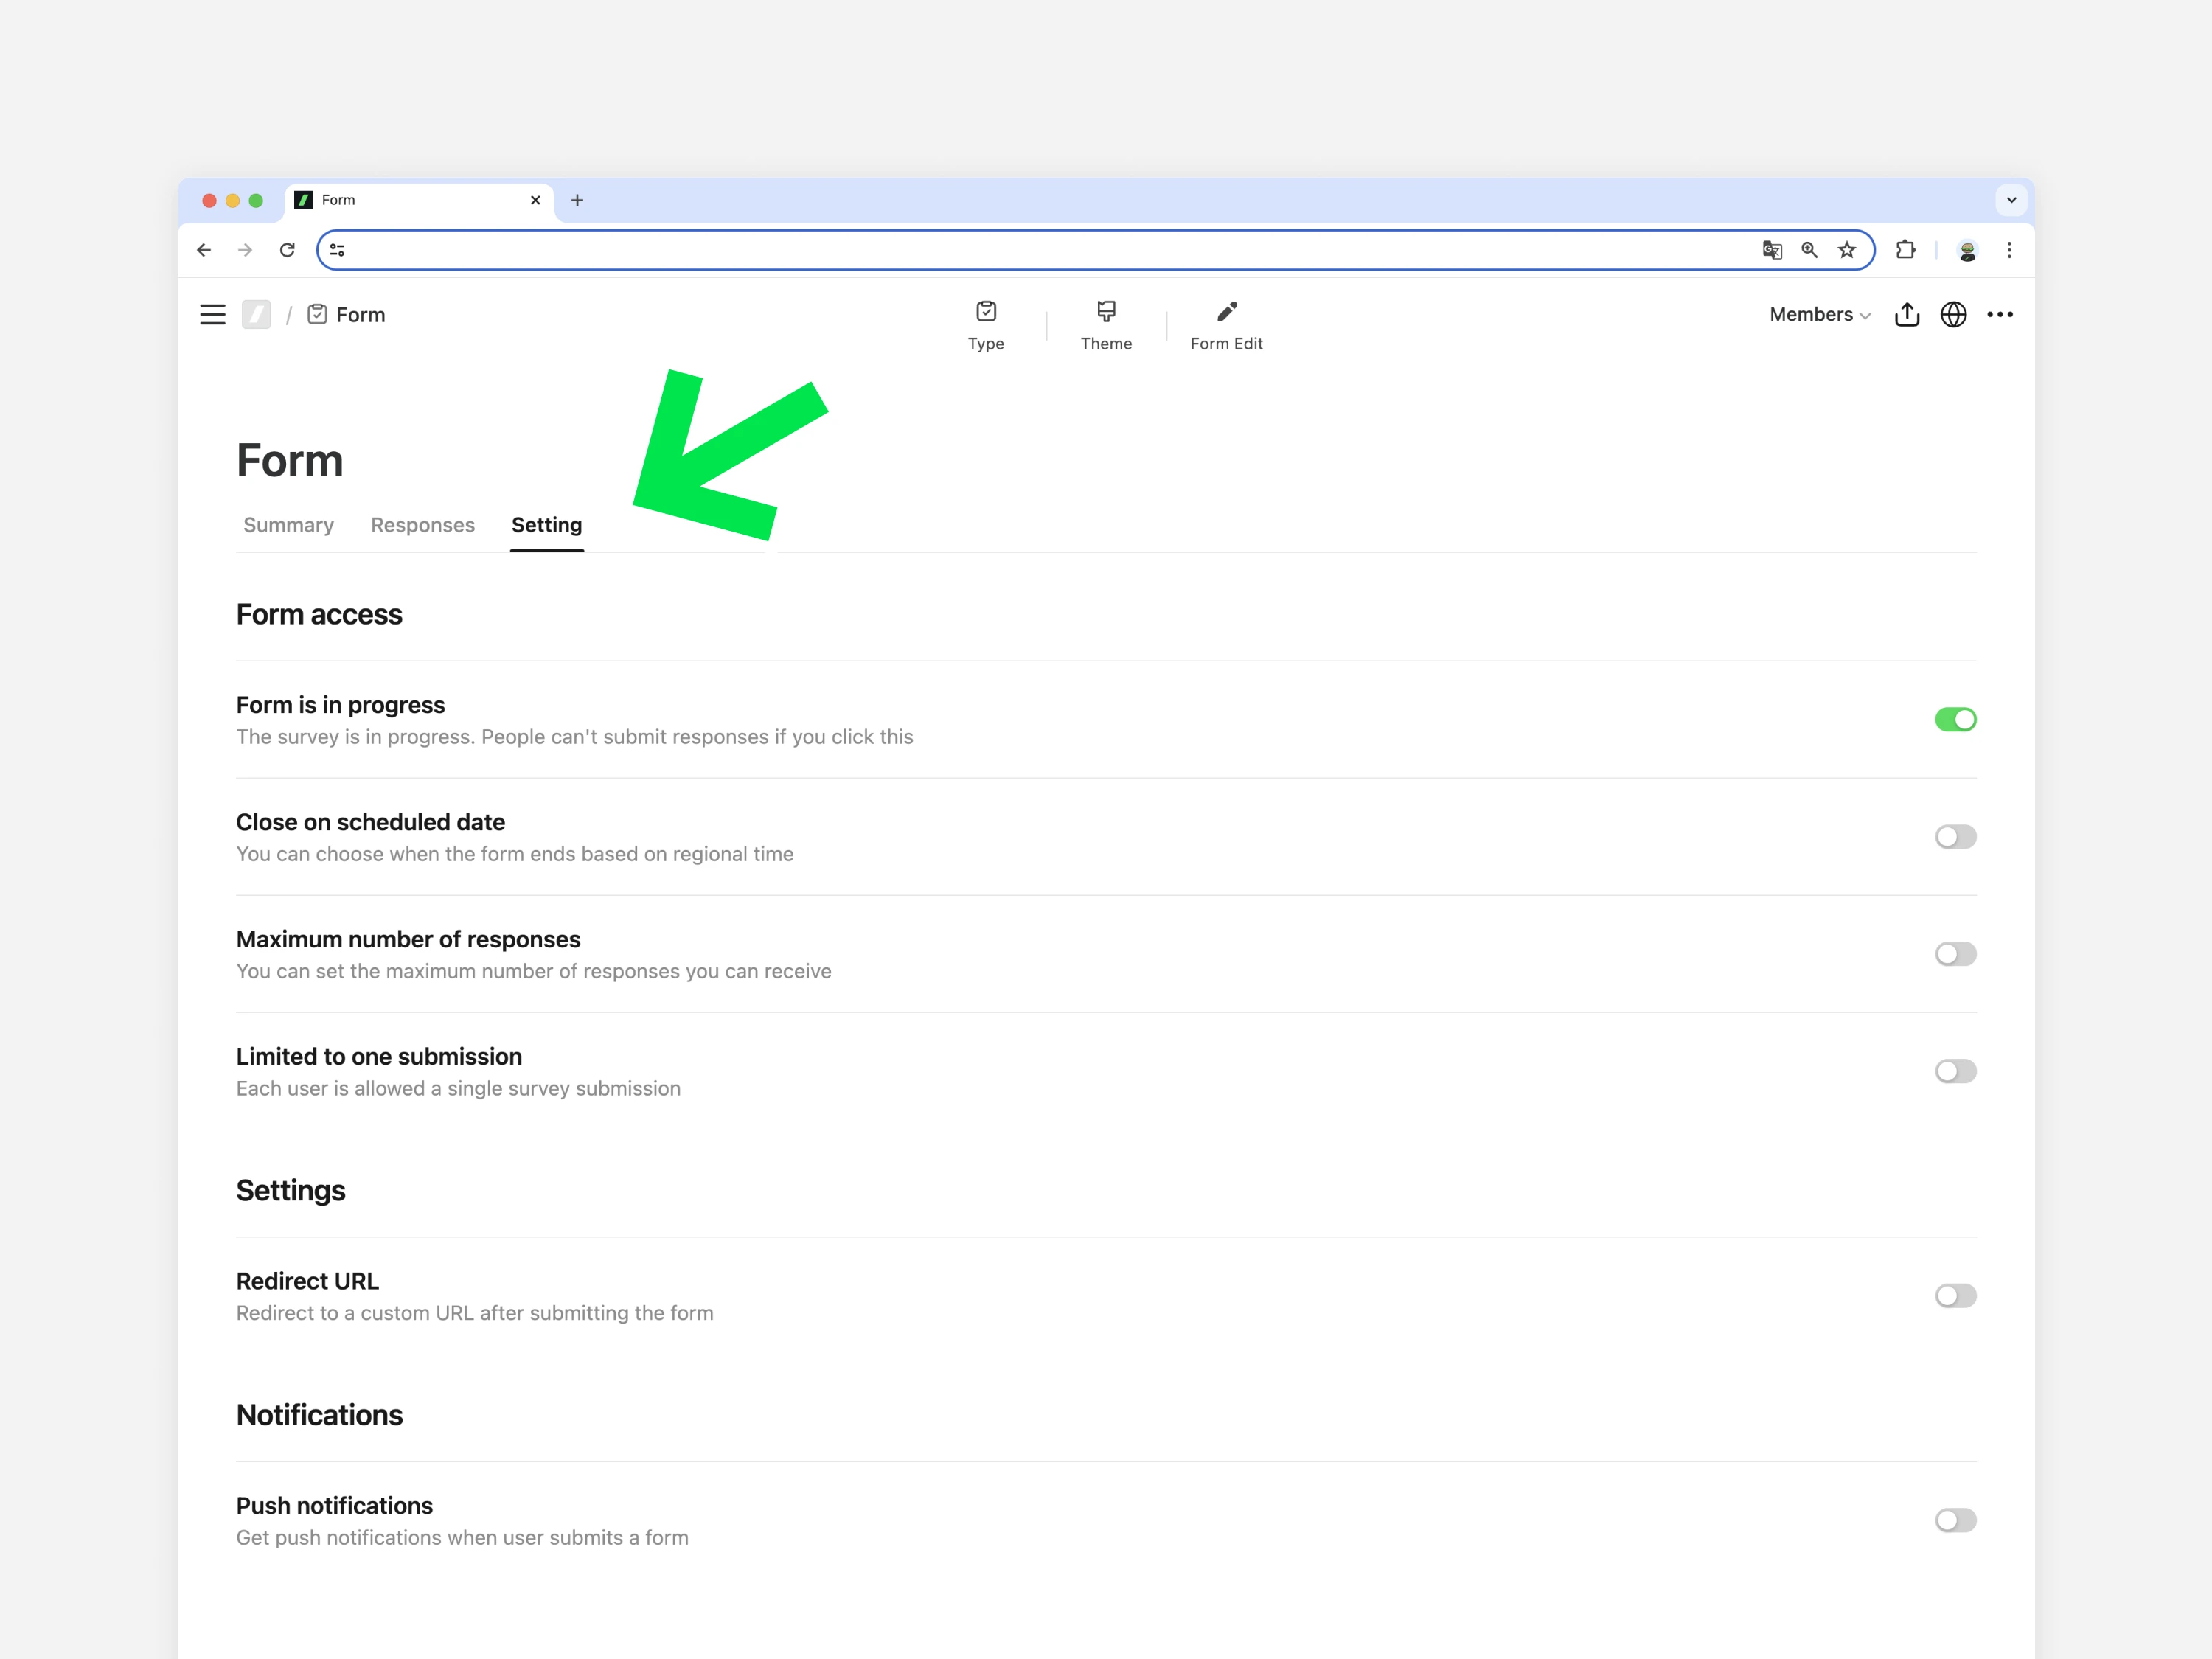Screen dimensions: 2212x1659
Task: Expand the Members dropdown
Action: click(x=1819, y=314)
